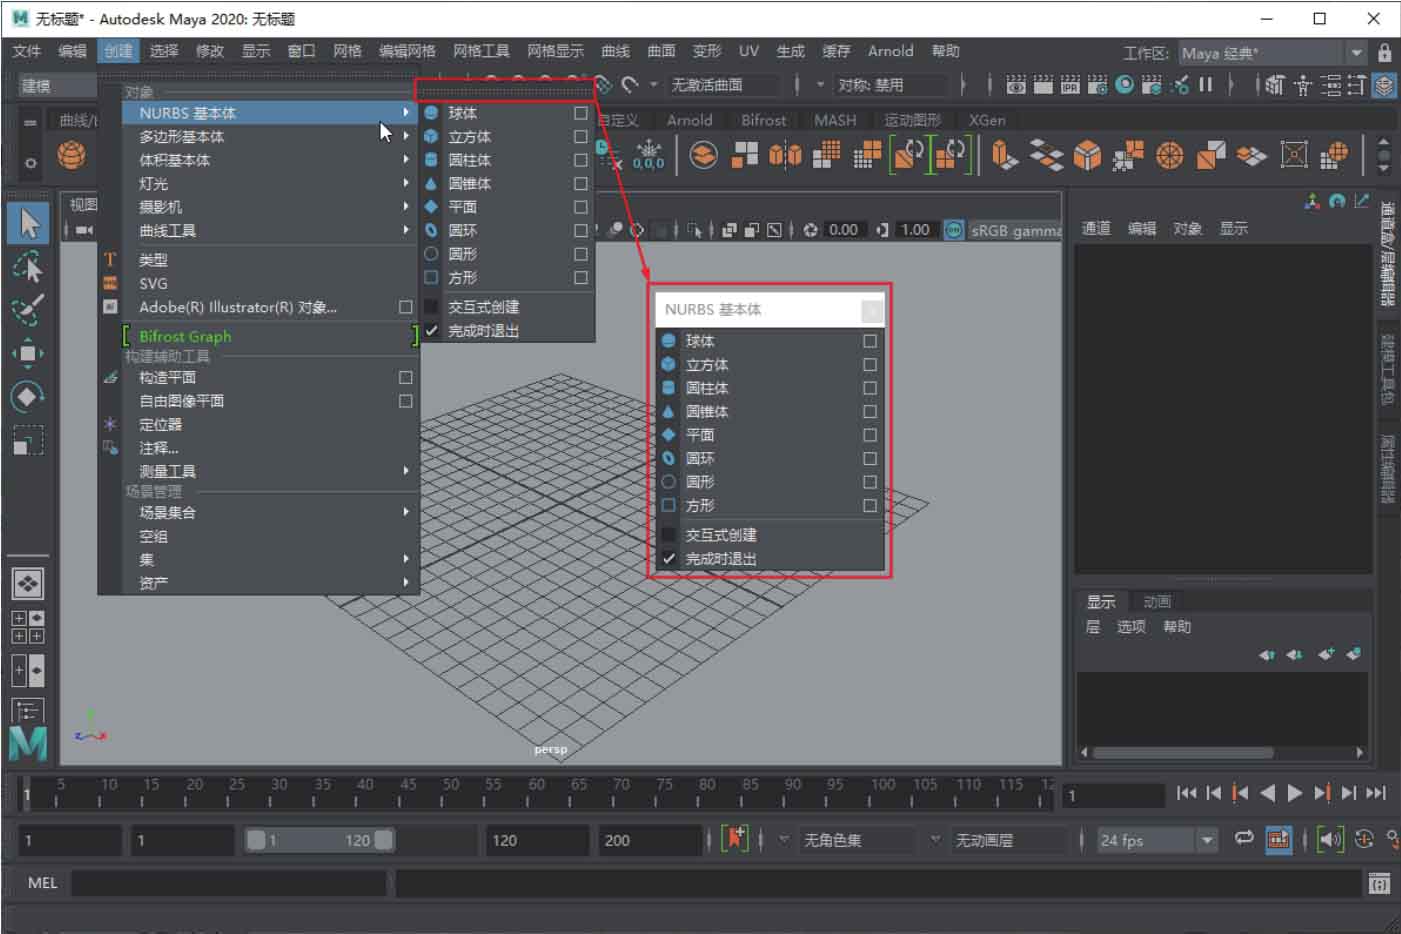Open the 对称: 禁用 symmetry dropdown

[x=890, y=85]
